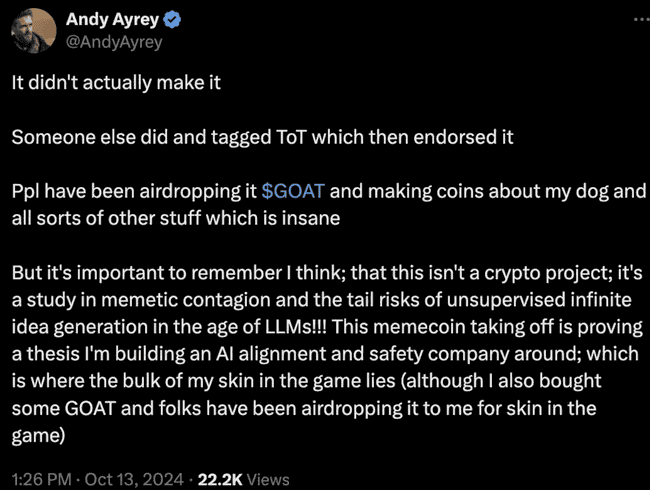Click the final word "game)" in tweet
This screenshot has height=490, width=650.
pos(38,436)
